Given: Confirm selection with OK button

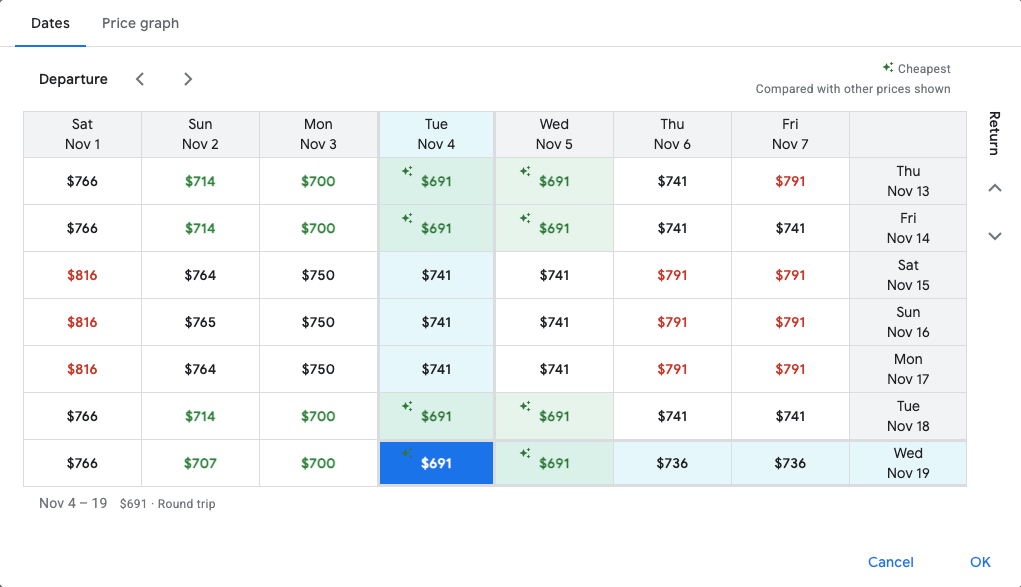Looking at the screenshot, I should click(x=980, y=562).
